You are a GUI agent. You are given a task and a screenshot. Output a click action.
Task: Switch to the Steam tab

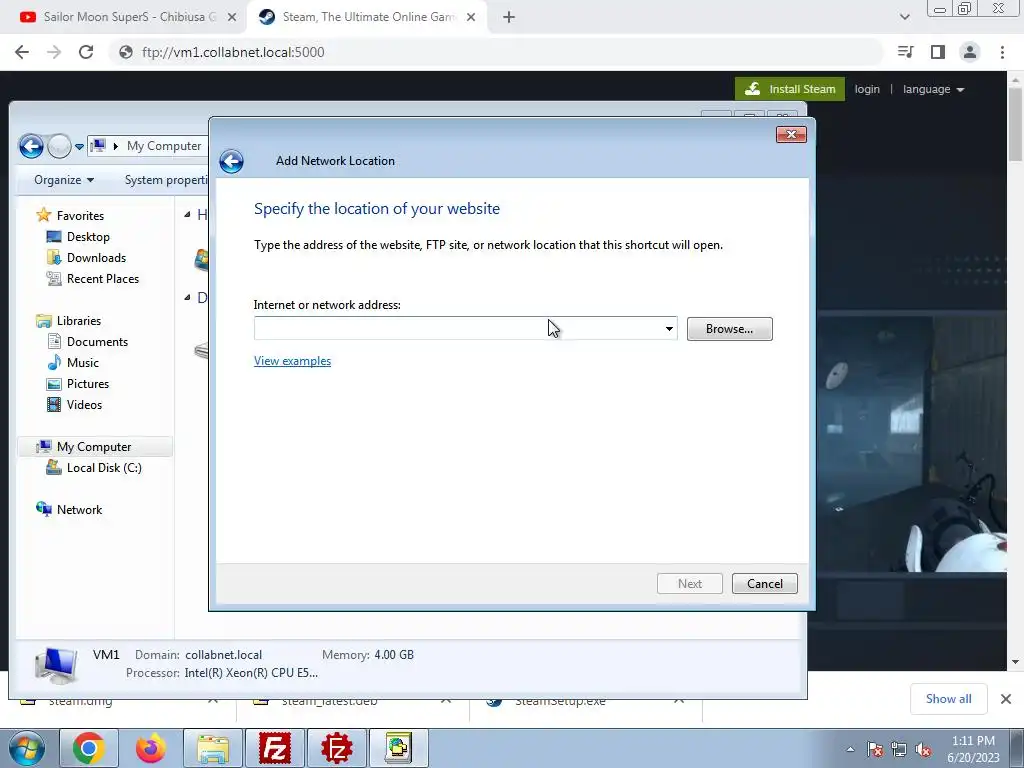pos(368,17)
